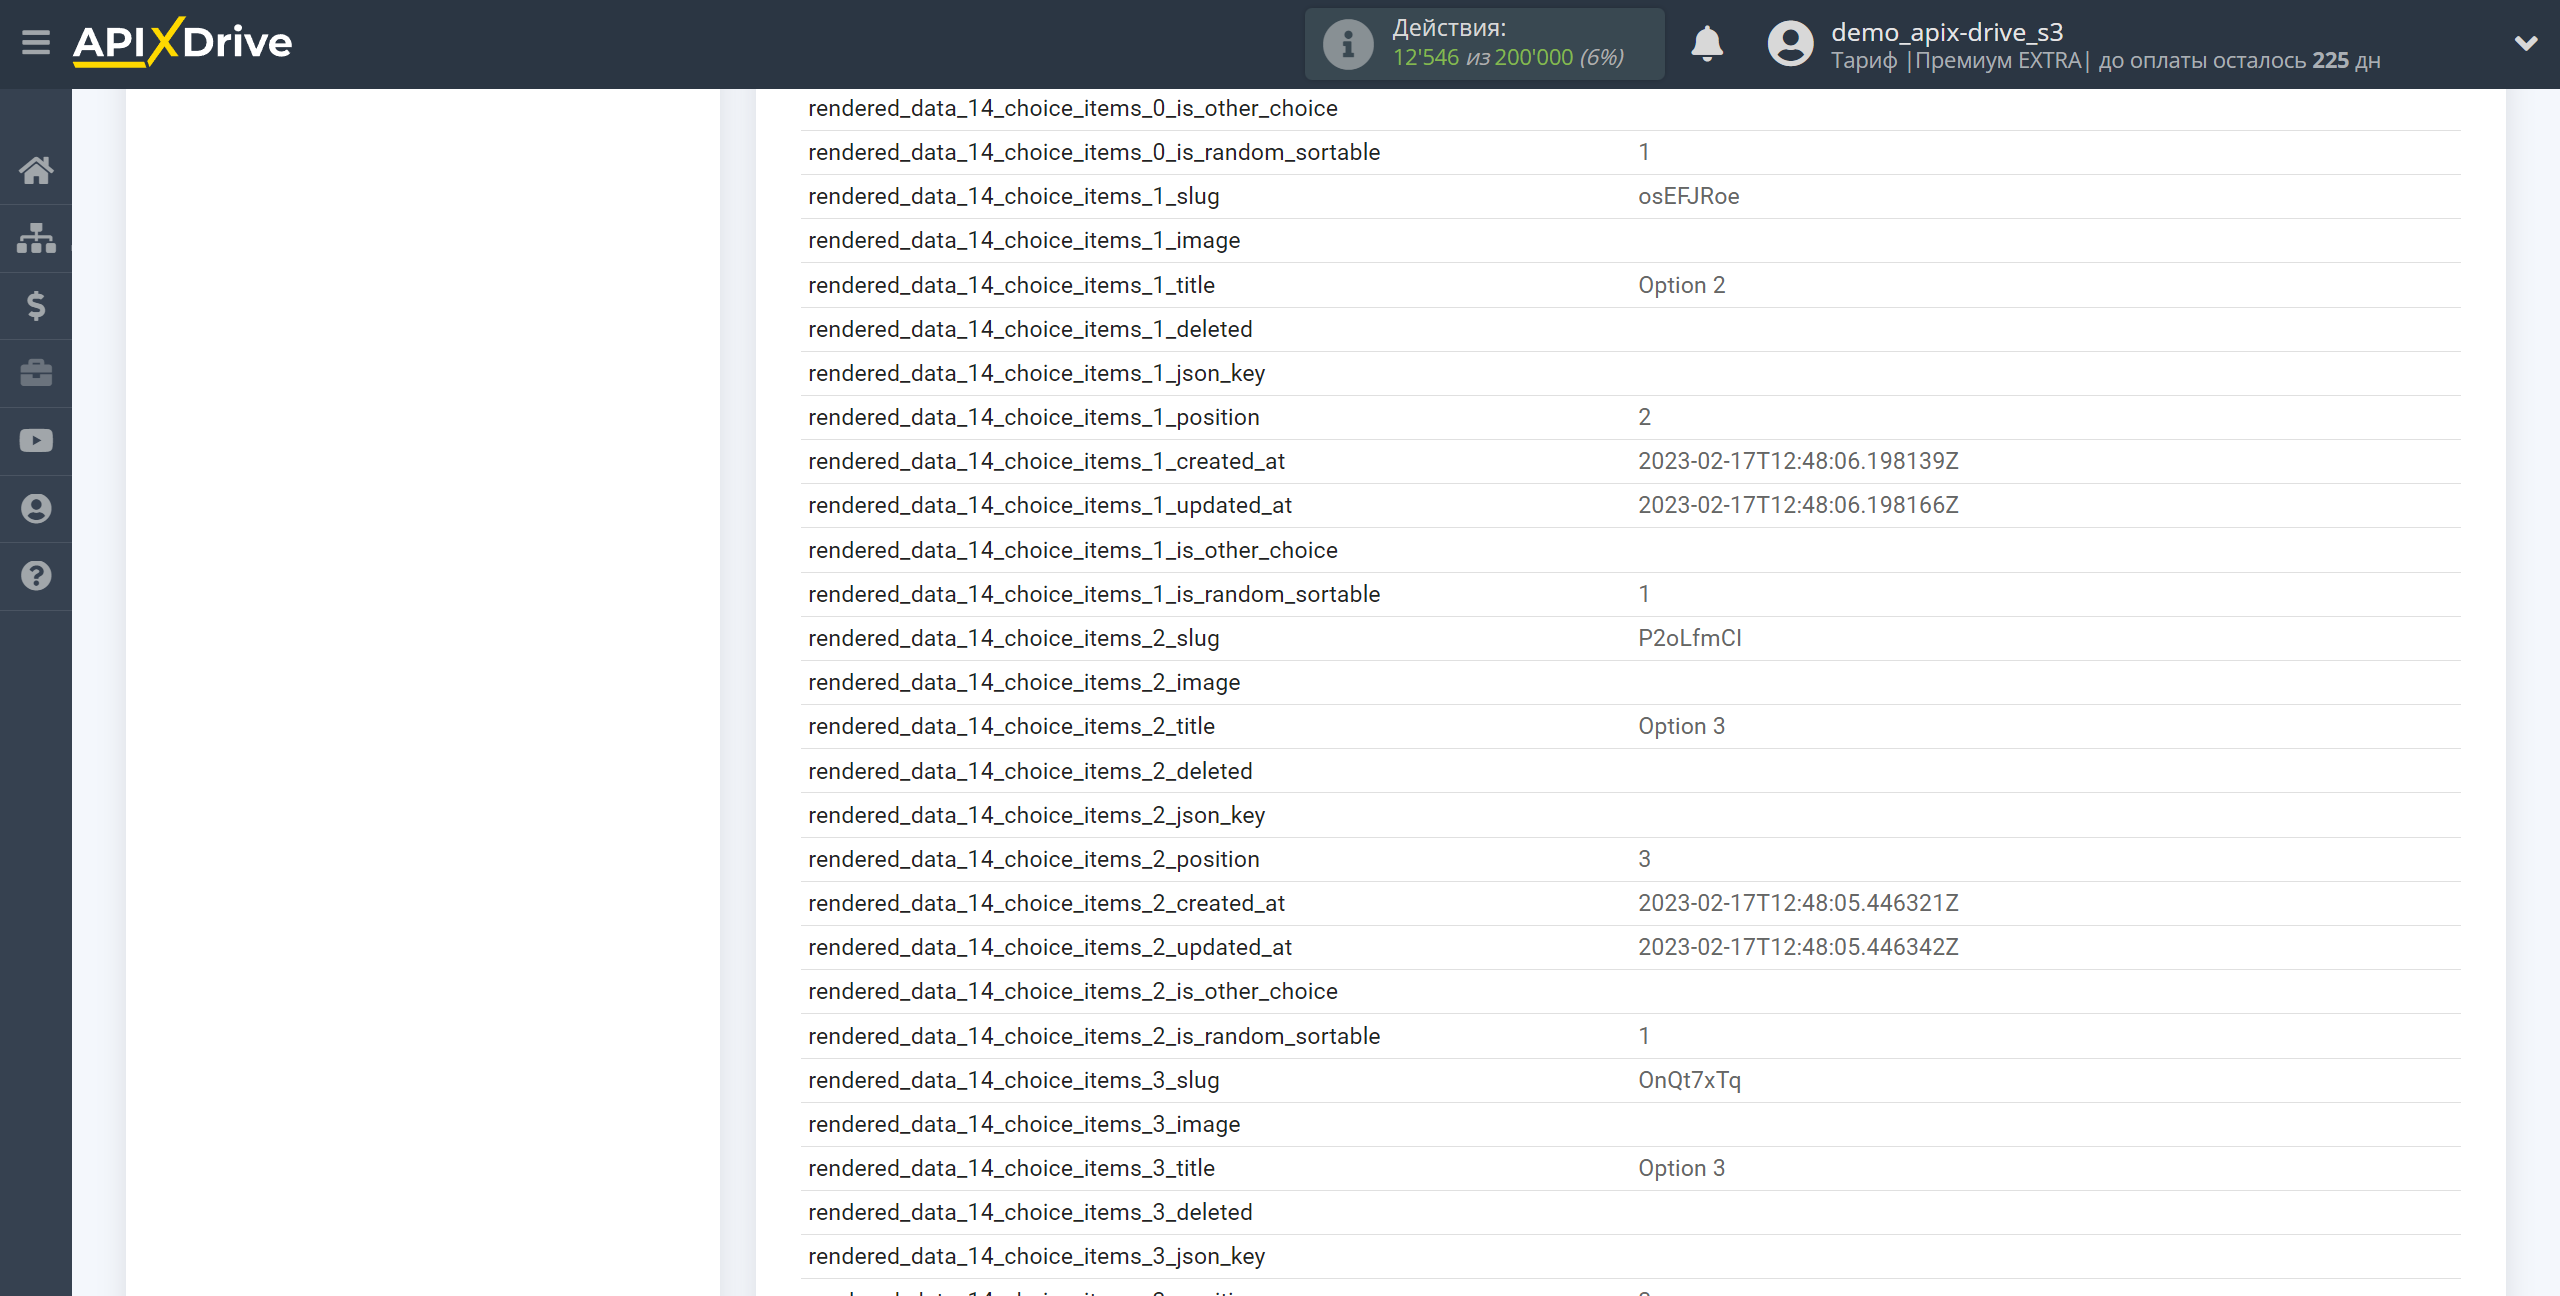Select row choice_items_1_slug
The height and width of the screenshot is (1296, 2560).
point(1630,196)
